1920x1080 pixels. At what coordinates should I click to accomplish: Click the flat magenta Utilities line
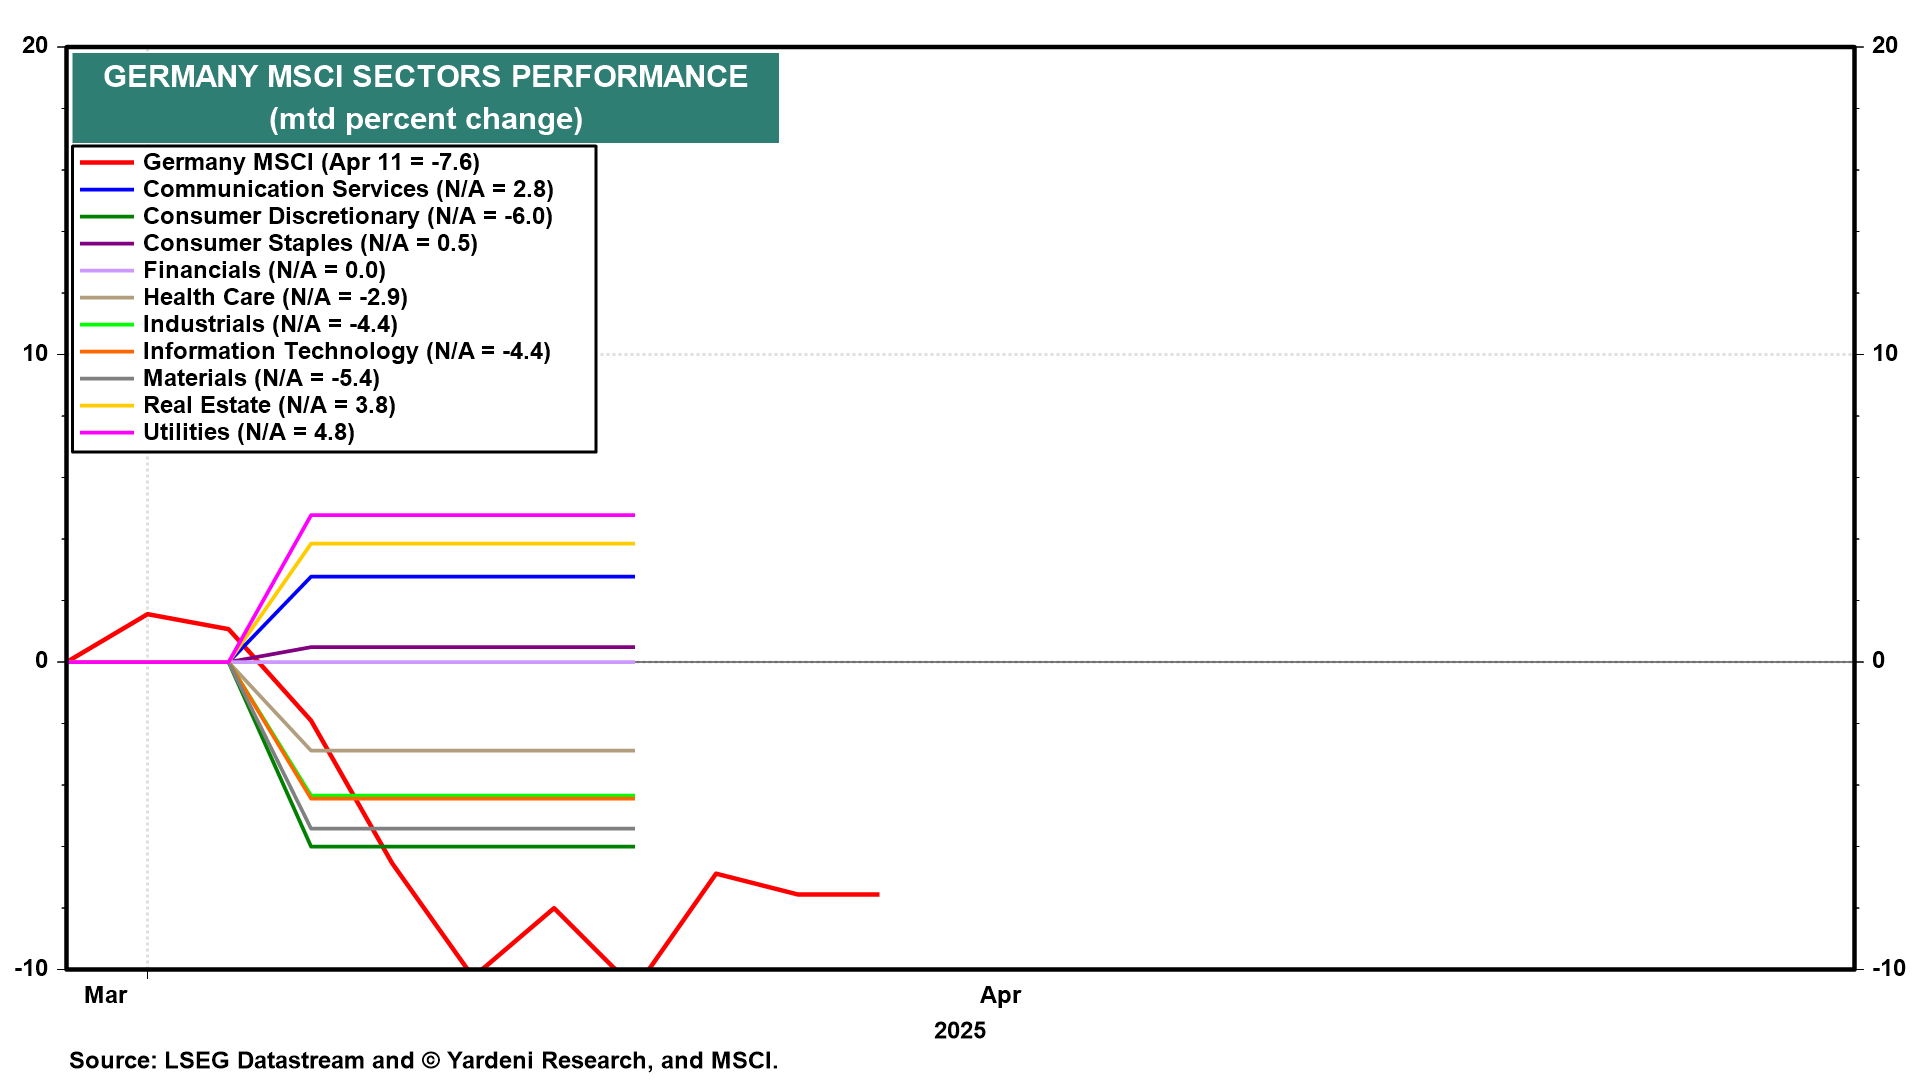tap(470, 515)
